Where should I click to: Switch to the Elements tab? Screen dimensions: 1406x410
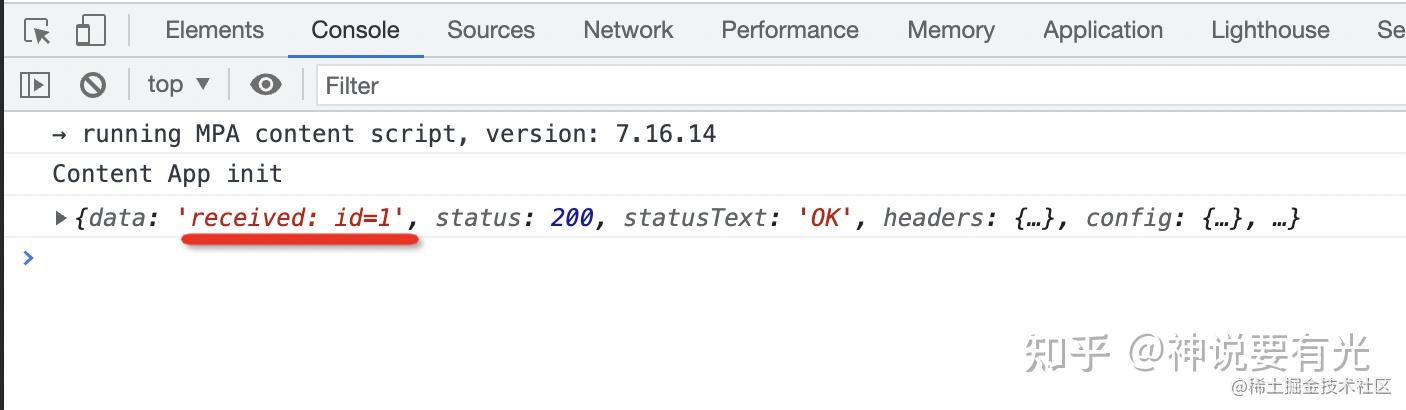pyautogui.click(x=214, y=30)
